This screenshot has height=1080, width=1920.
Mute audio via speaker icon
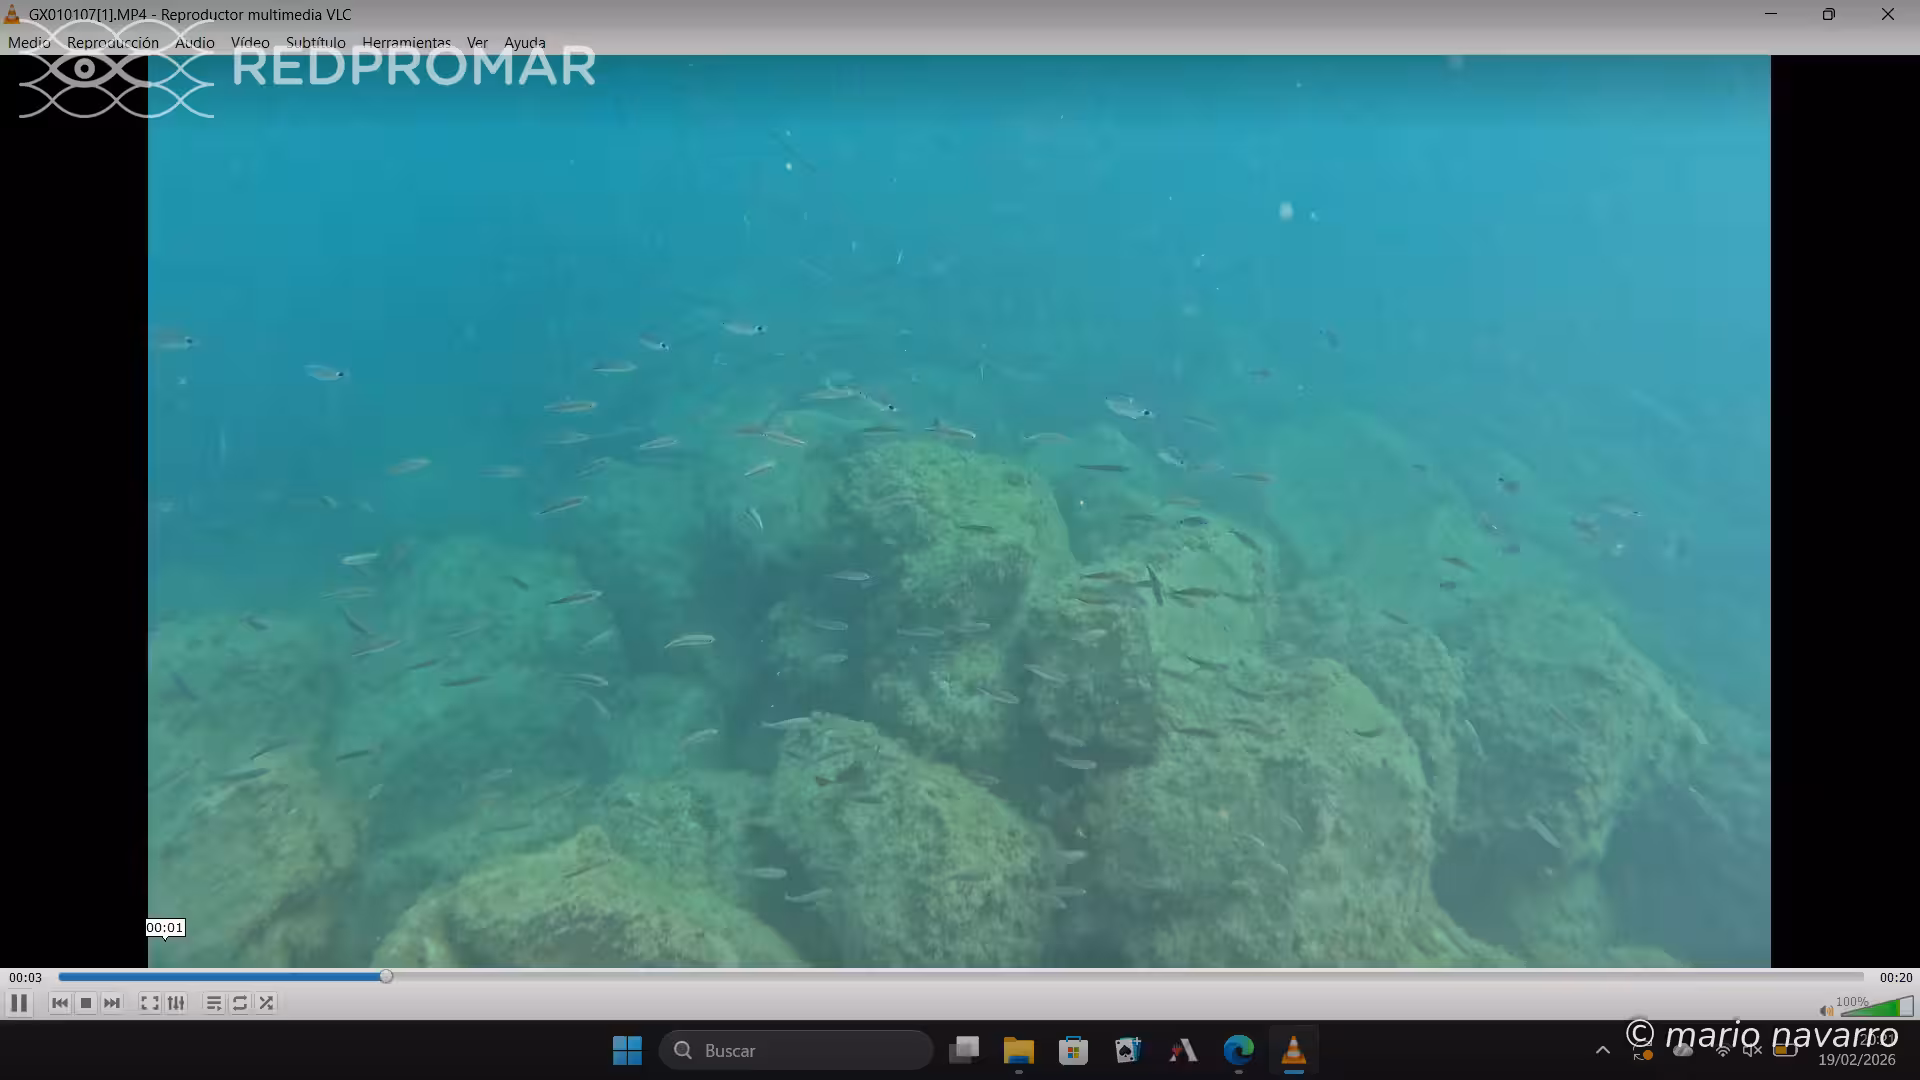click(x=1826, y=1010)
